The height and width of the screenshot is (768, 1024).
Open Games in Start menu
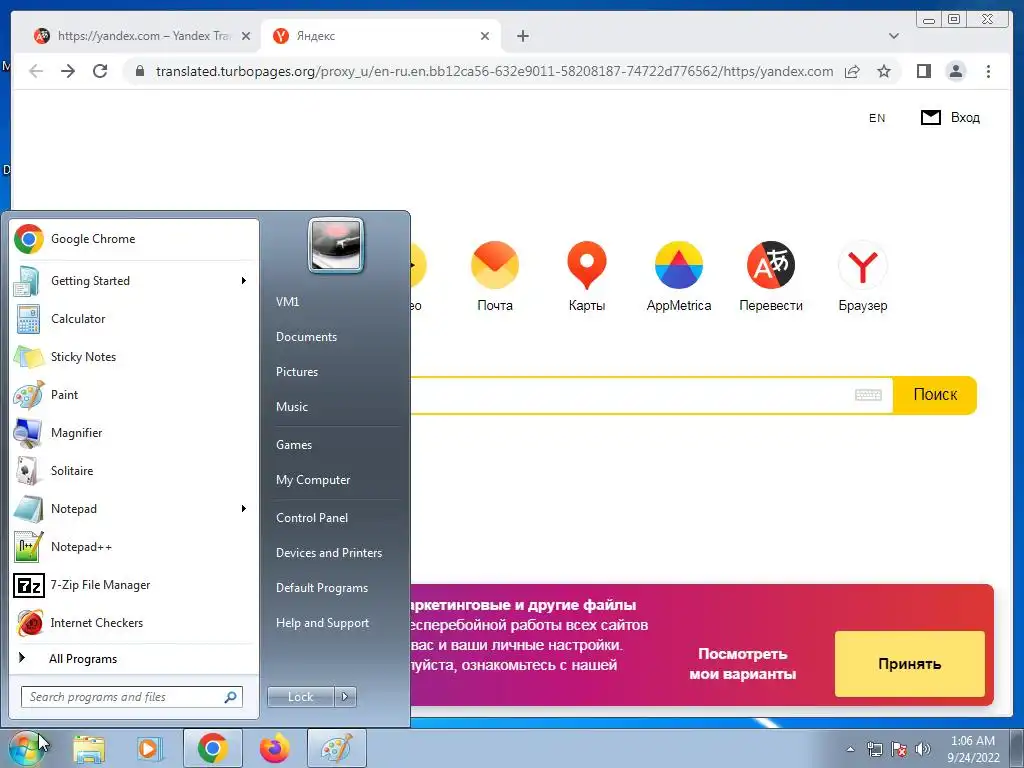[x=294, y=445]
